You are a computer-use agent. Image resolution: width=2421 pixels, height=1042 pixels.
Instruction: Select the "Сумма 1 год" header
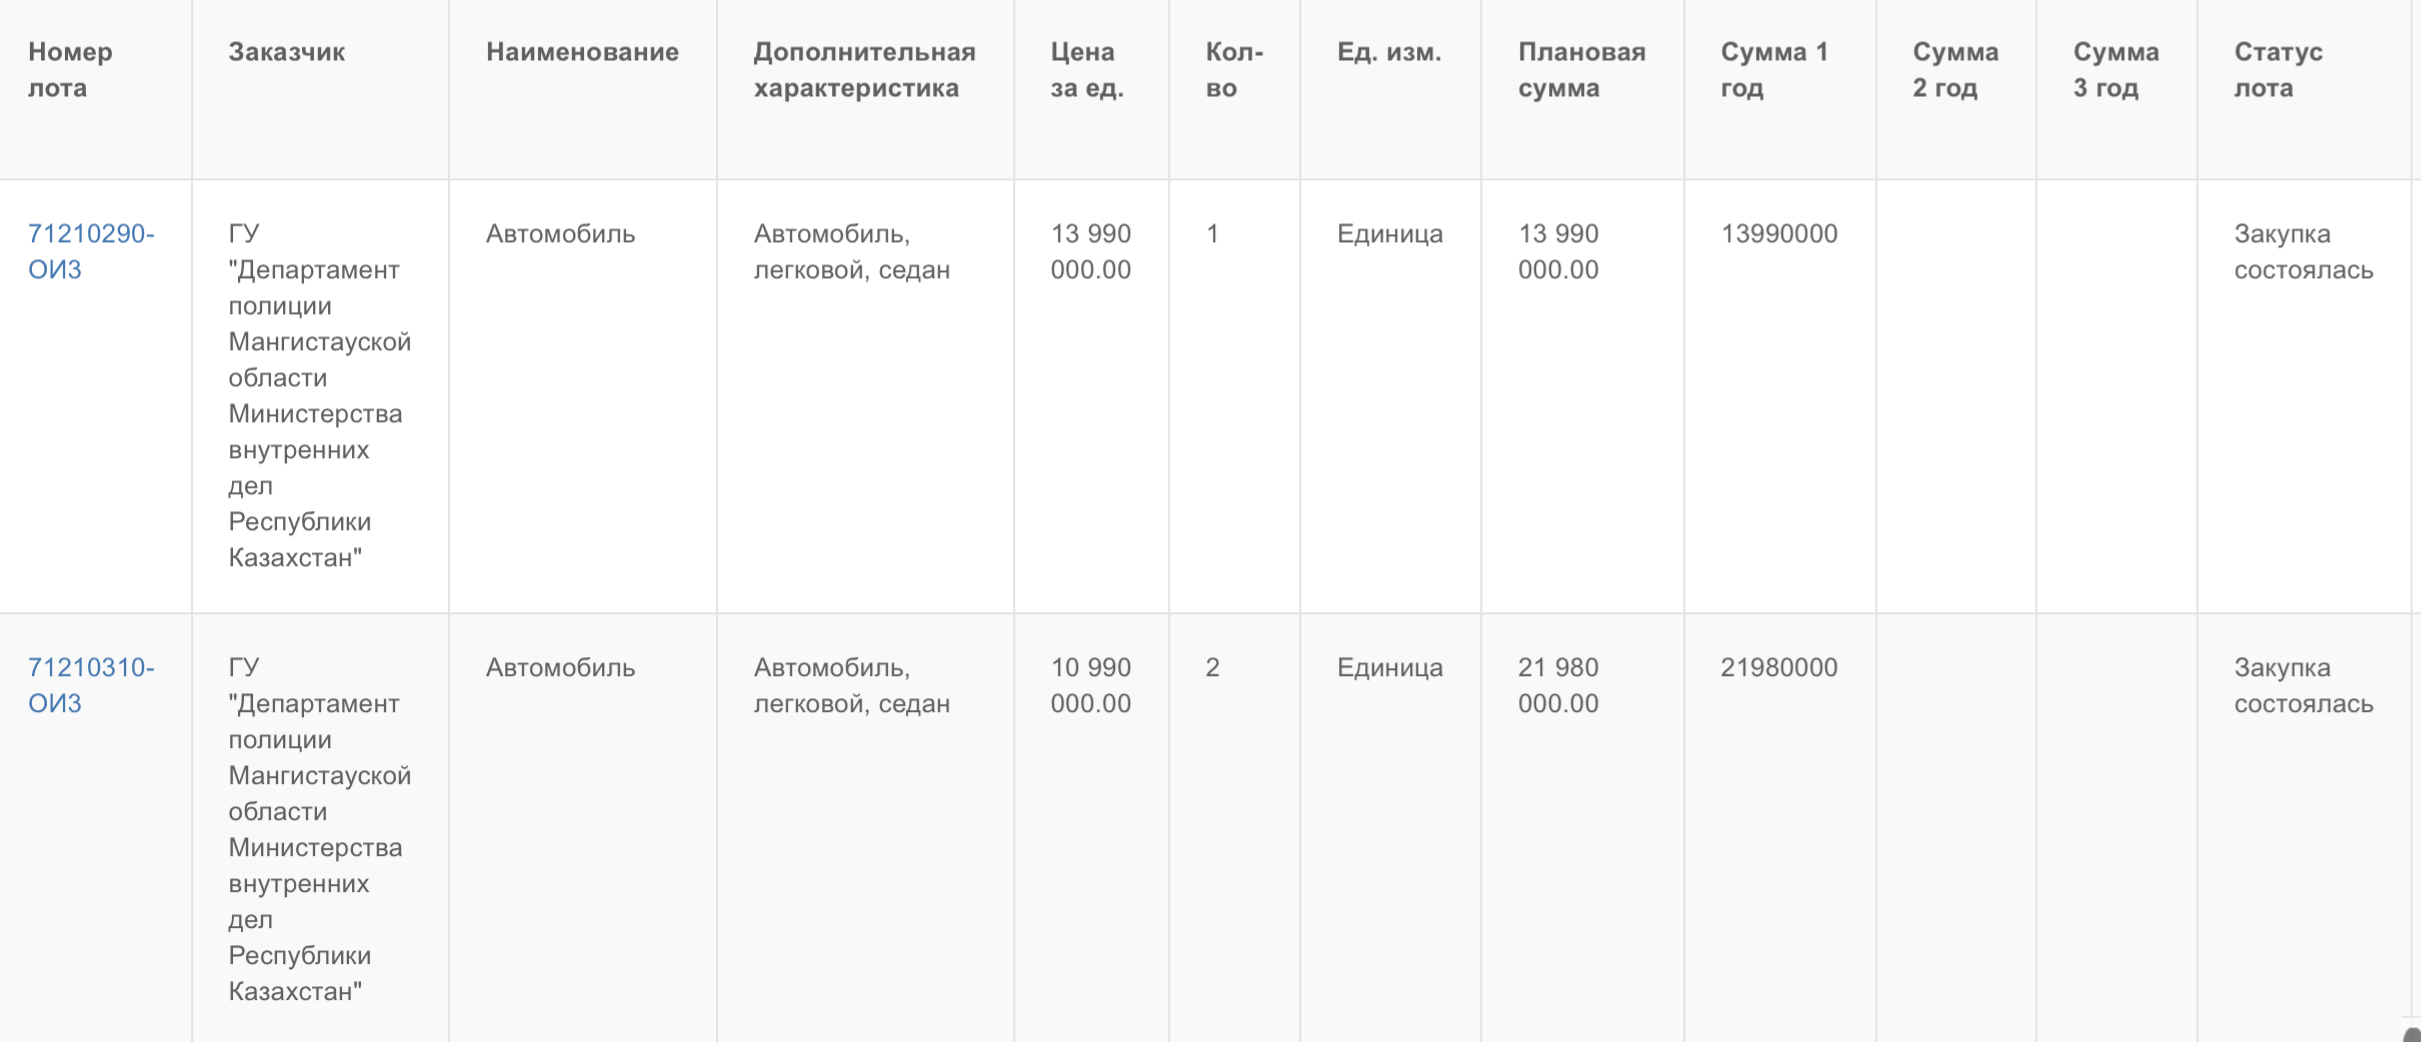[1773, 70]
